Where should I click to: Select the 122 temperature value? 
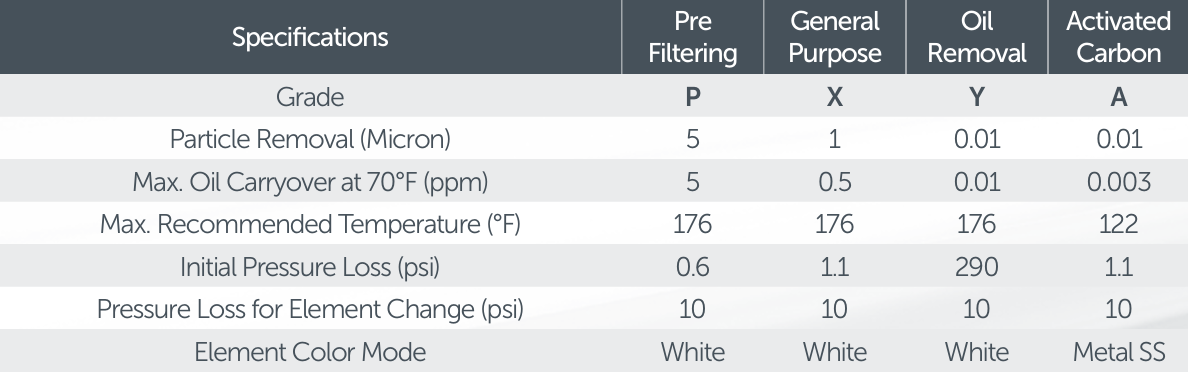pyautogui.click(x=1118, y=224)
